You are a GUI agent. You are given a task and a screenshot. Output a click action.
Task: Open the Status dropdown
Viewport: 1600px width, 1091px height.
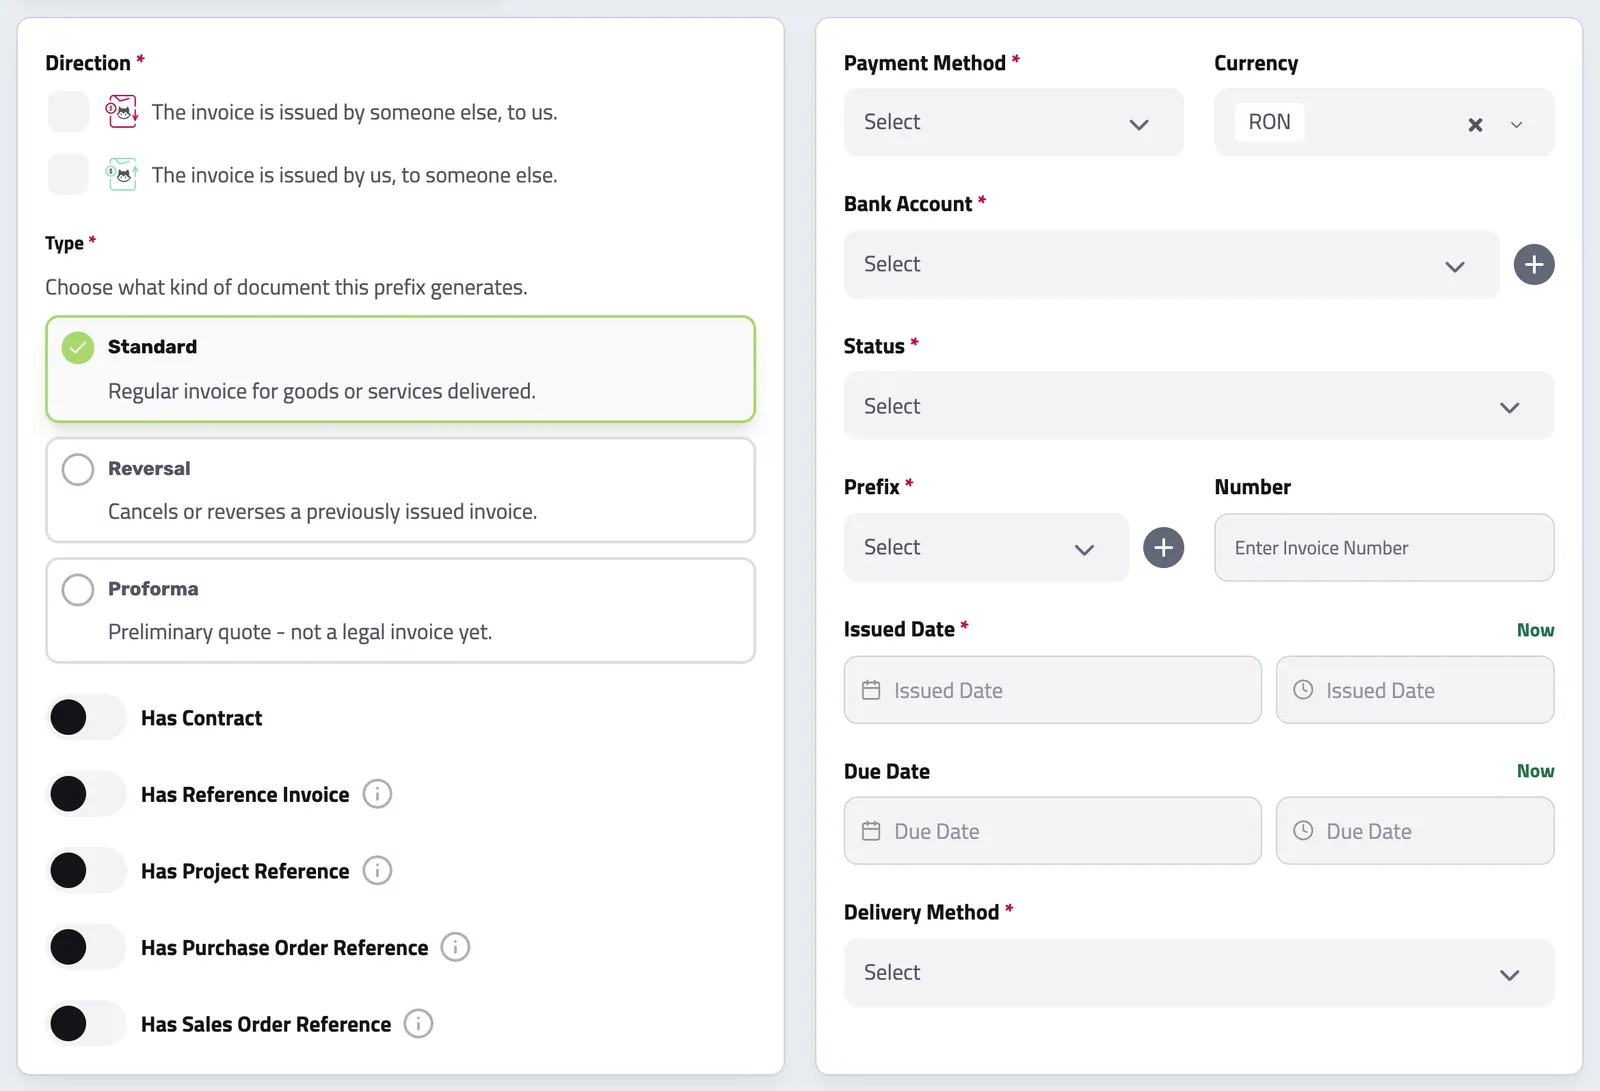coord(1198,406)
